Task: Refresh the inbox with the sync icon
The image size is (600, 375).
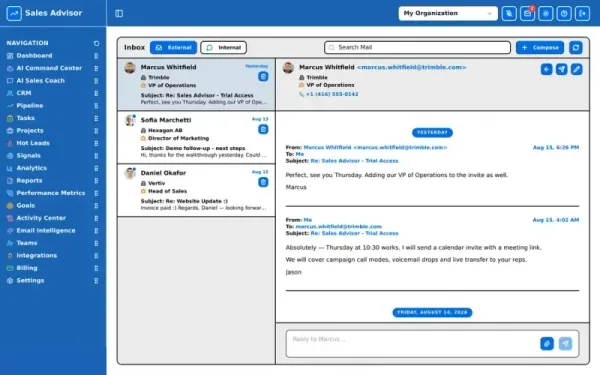Action: [576, 47]
